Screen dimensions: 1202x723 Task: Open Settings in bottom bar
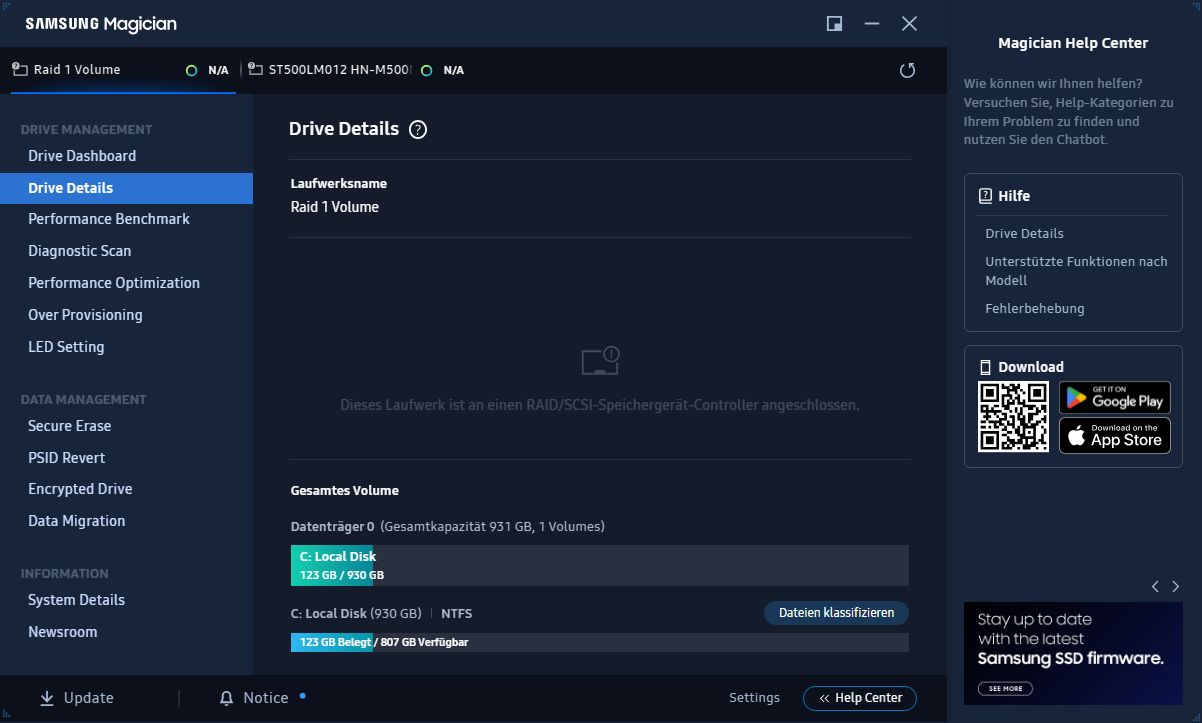[754, 698]
